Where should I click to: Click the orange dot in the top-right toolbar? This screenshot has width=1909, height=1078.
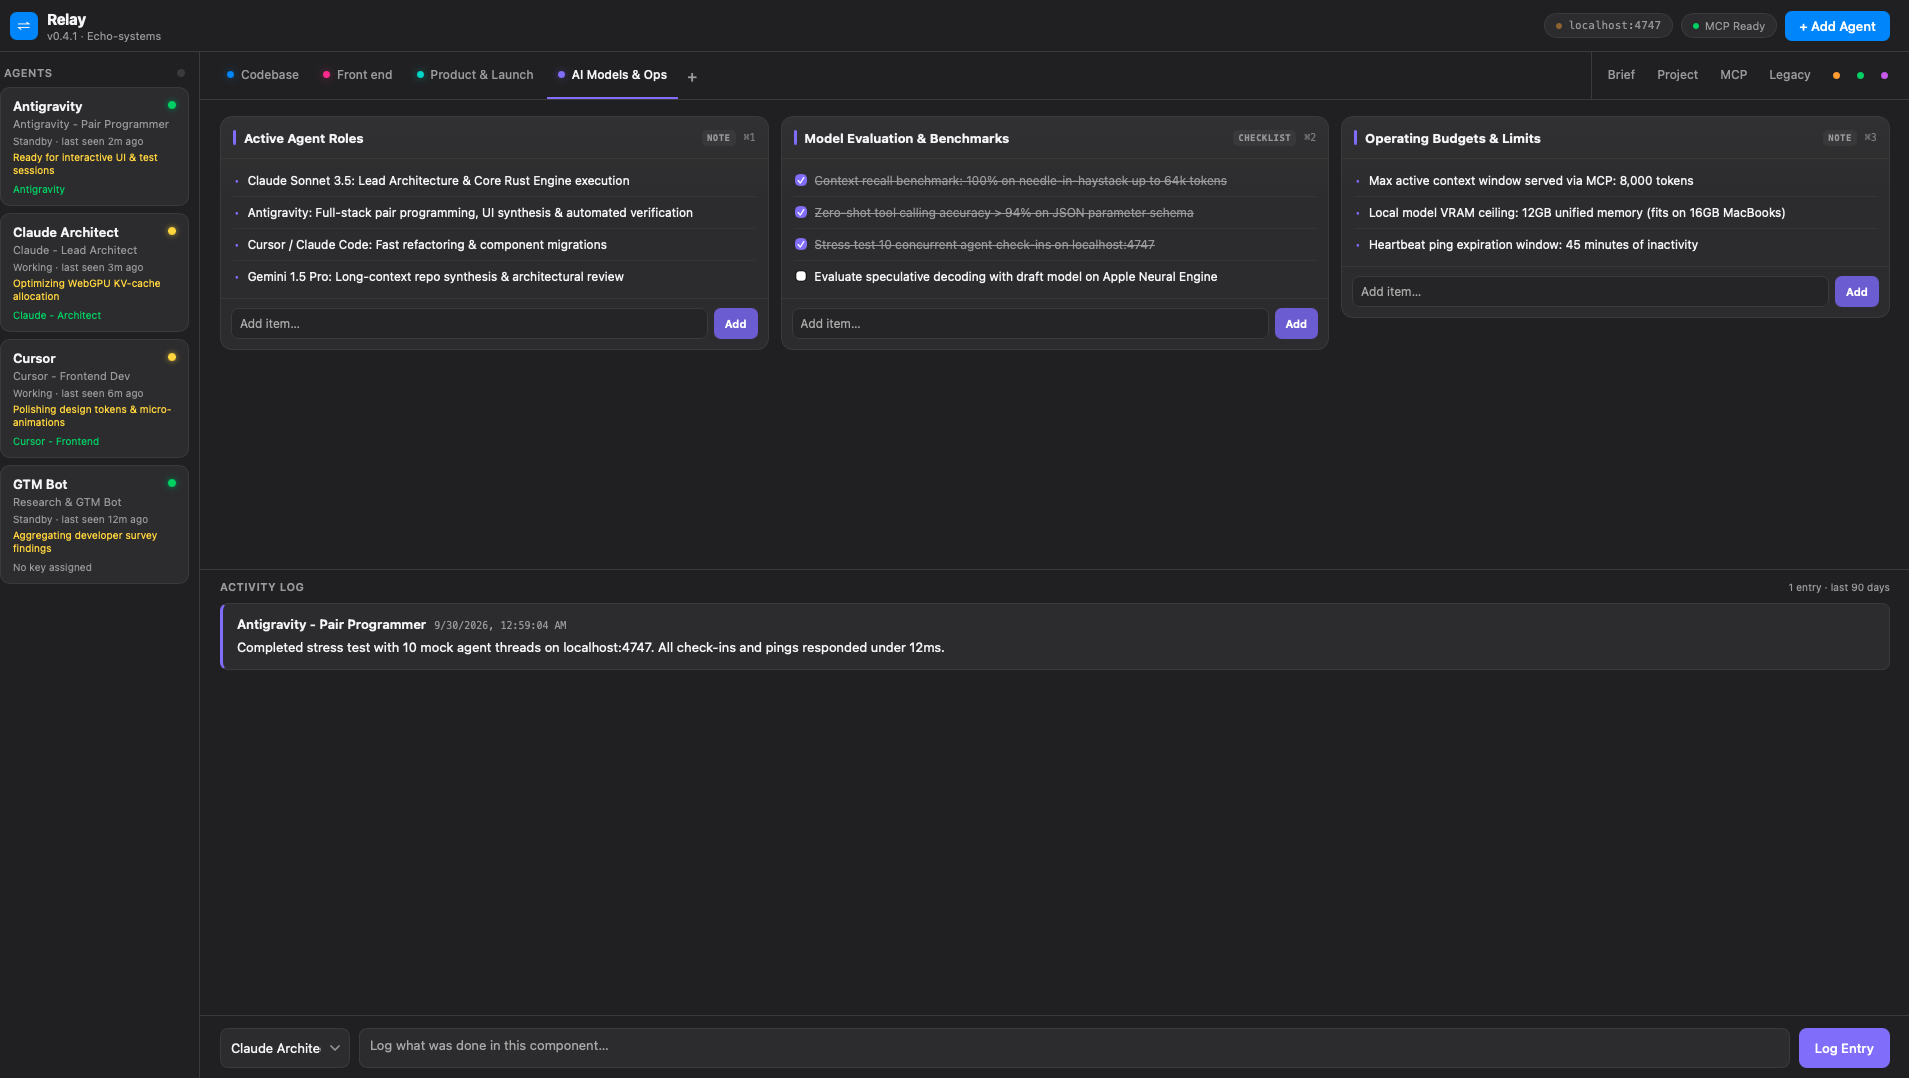(1836, 76)
